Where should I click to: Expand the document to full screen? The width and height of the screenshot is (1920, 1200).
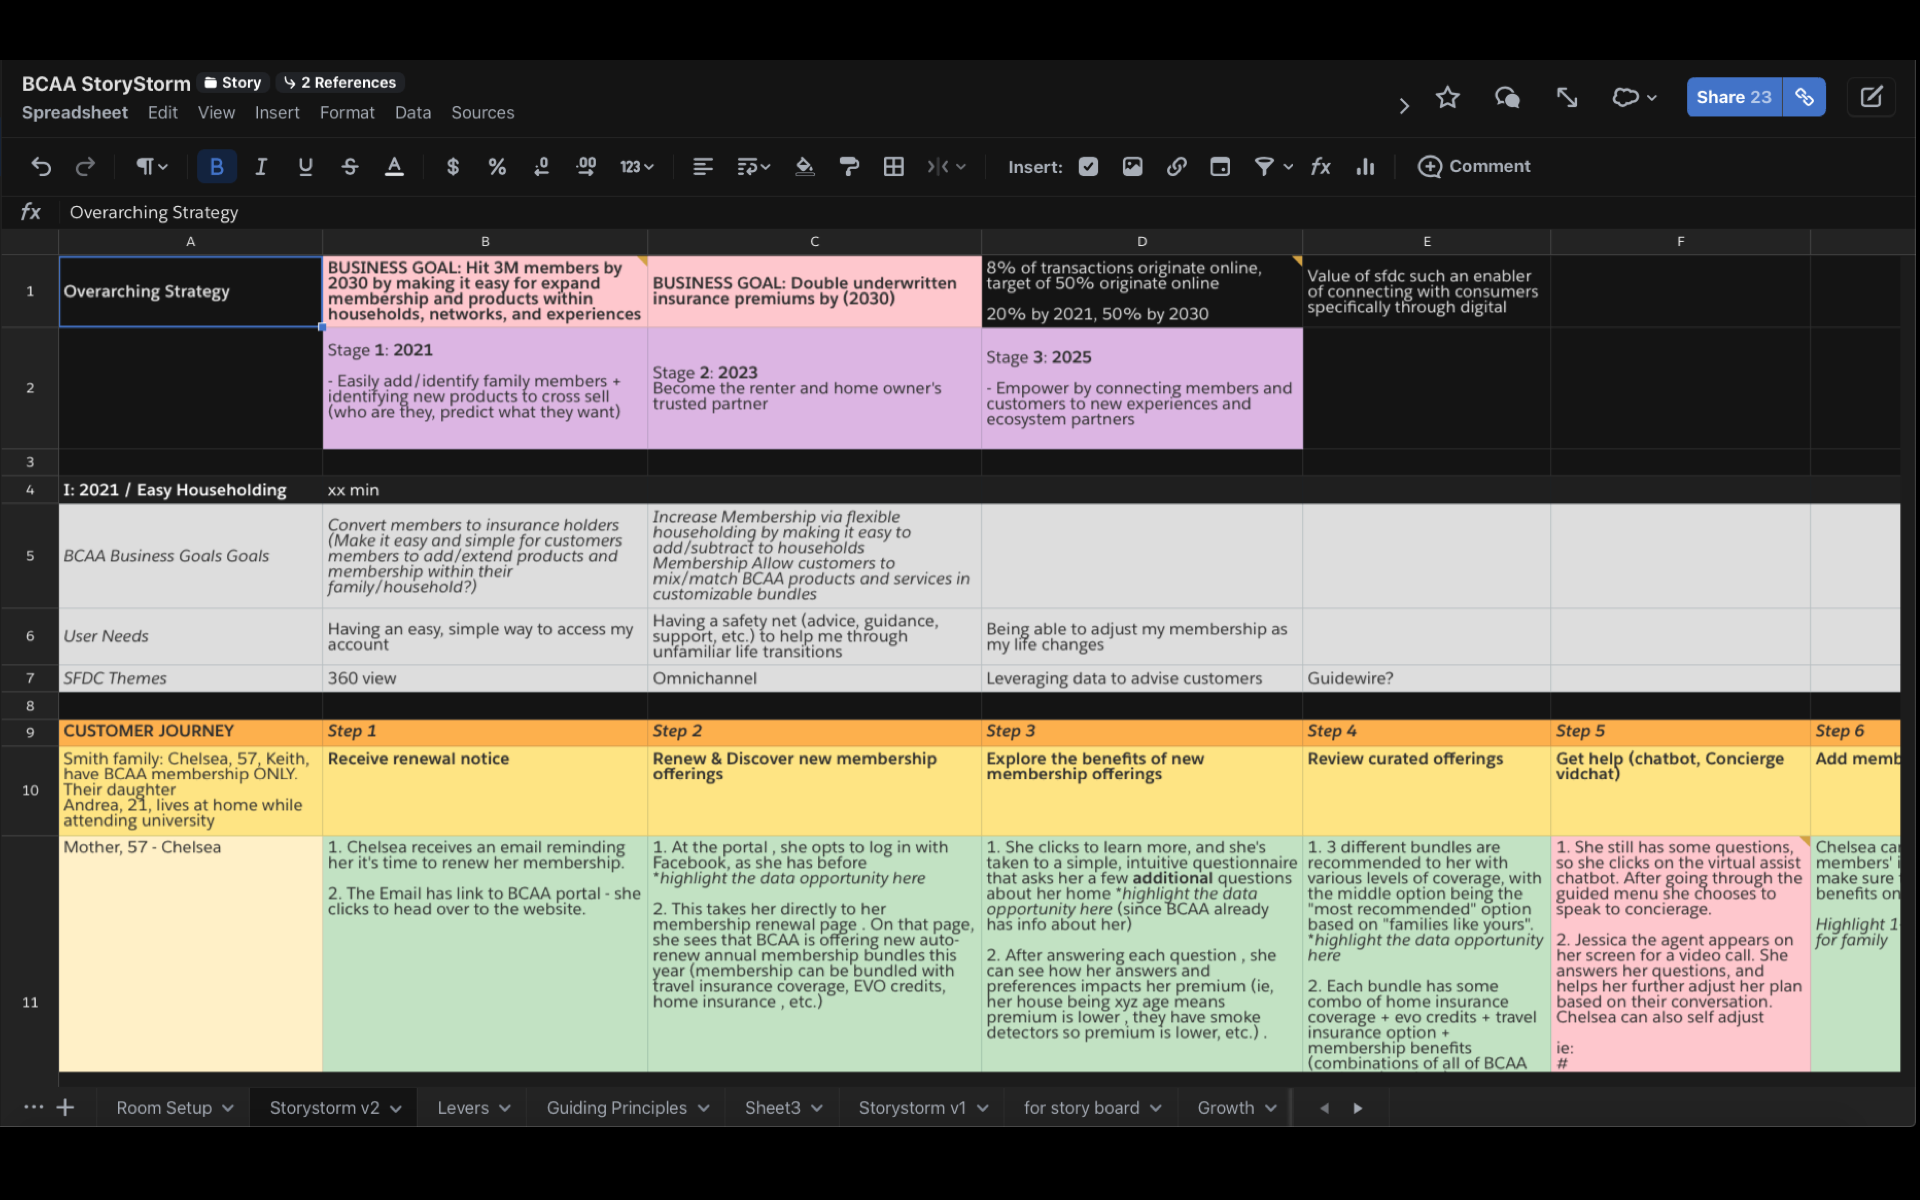[x=1567, y=97]
